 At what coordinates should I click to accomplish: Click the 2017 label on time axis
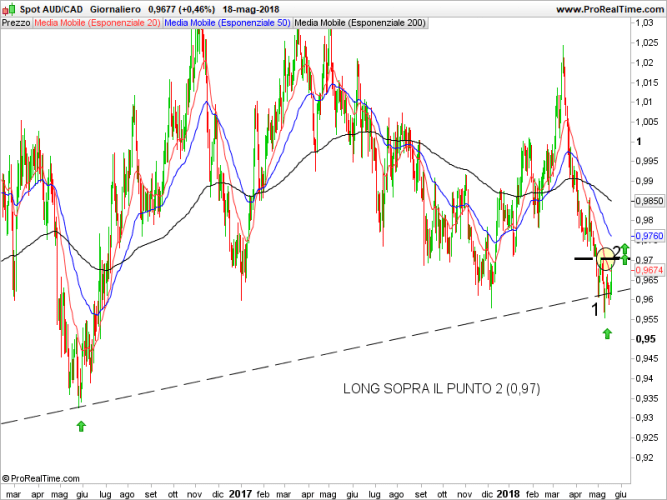[240, 493]
